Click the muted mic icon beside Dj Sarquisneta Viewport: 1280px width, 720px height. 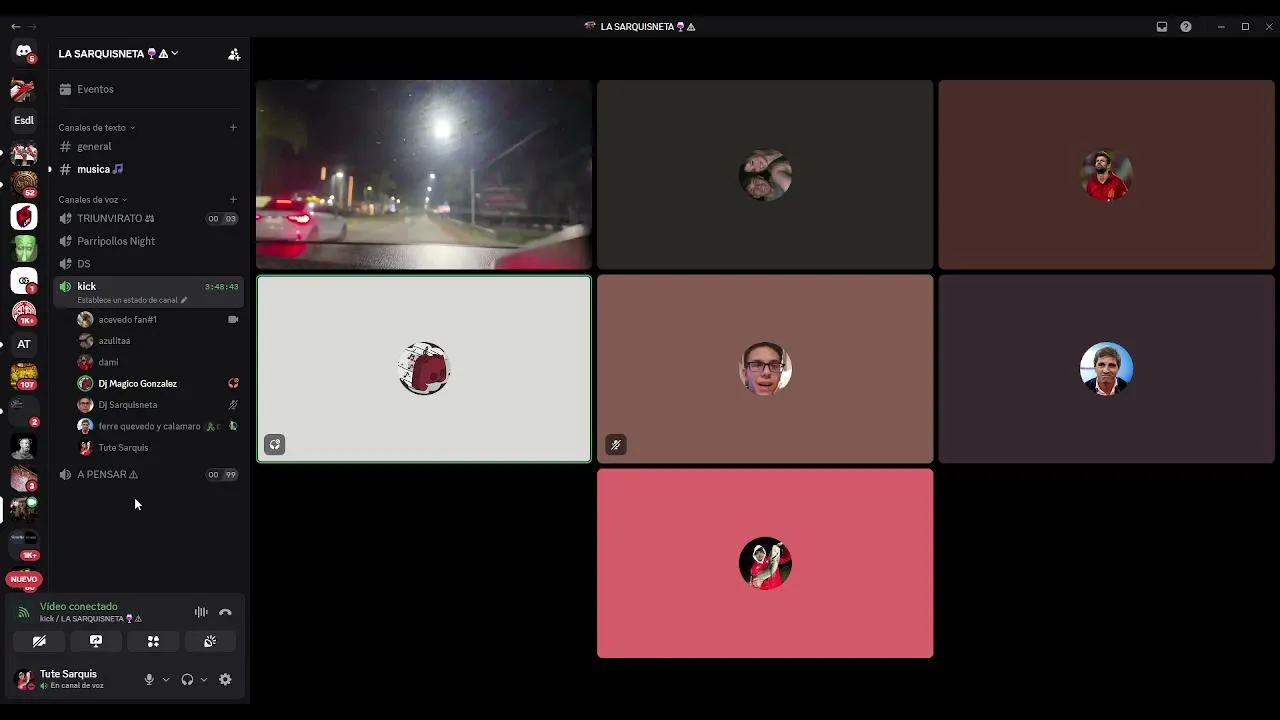click(x=233, y=405)
